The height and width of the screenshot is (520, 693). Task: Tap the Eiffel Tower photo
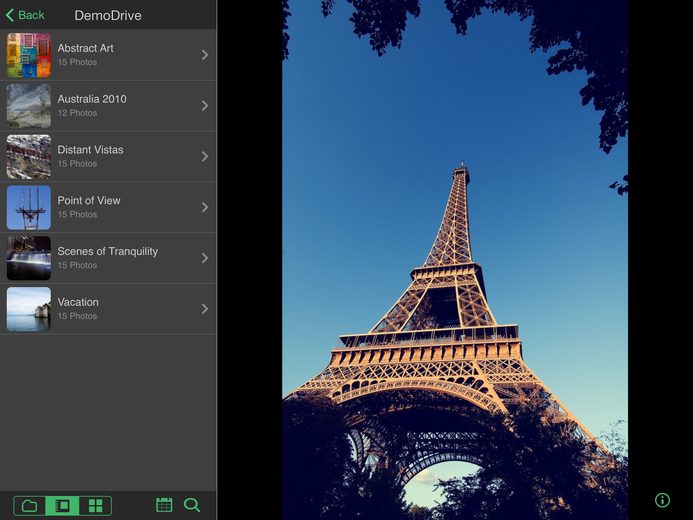tap(455, 260)
